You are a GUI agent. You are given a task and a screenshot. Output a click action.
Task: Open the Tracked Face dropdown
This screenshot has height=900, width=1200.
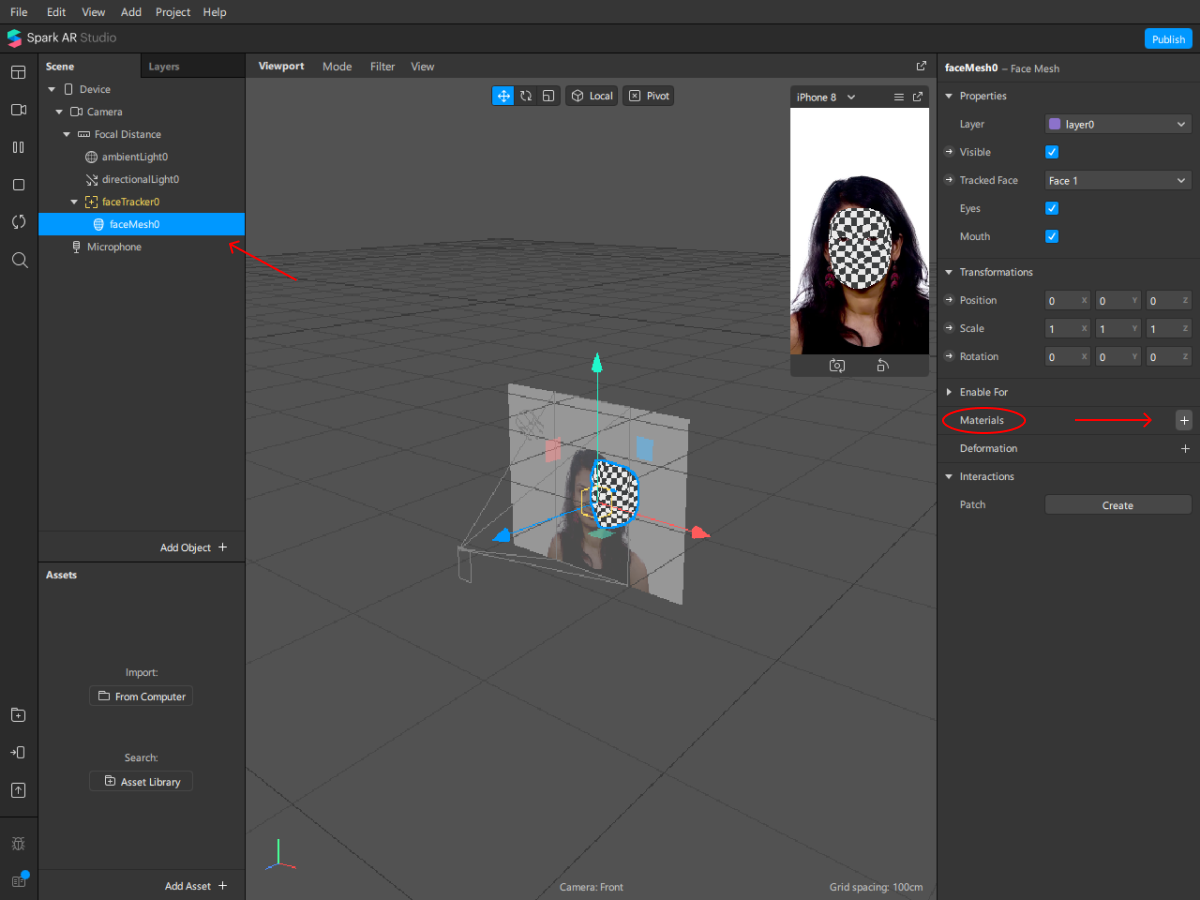click(x=1117, y=180)
